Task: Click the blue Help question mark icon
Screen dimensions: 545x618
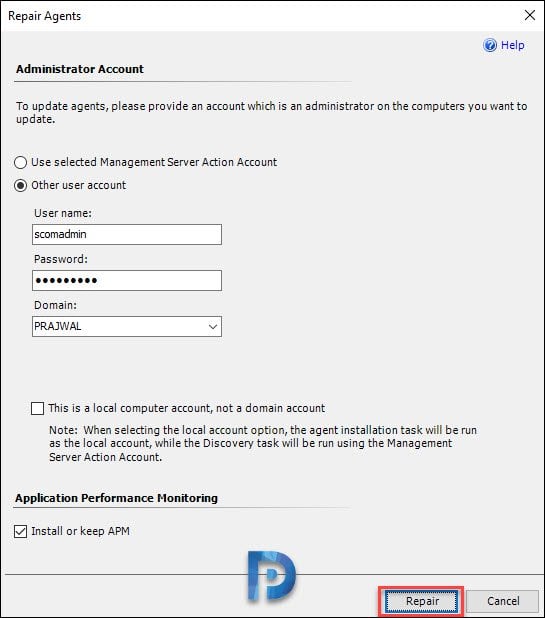Action: click(x=490, y=45)
